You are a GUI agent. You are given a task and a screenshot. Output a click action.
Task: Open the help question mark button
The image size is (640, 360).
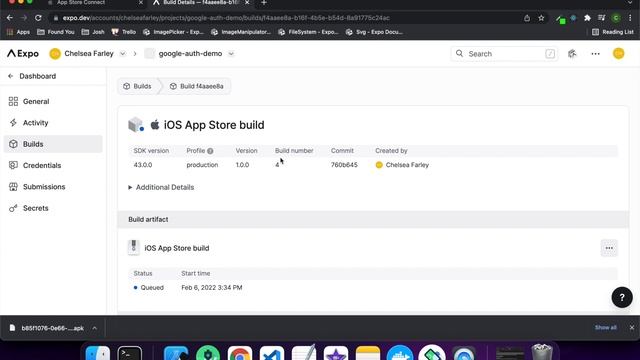tap(622, 298)
